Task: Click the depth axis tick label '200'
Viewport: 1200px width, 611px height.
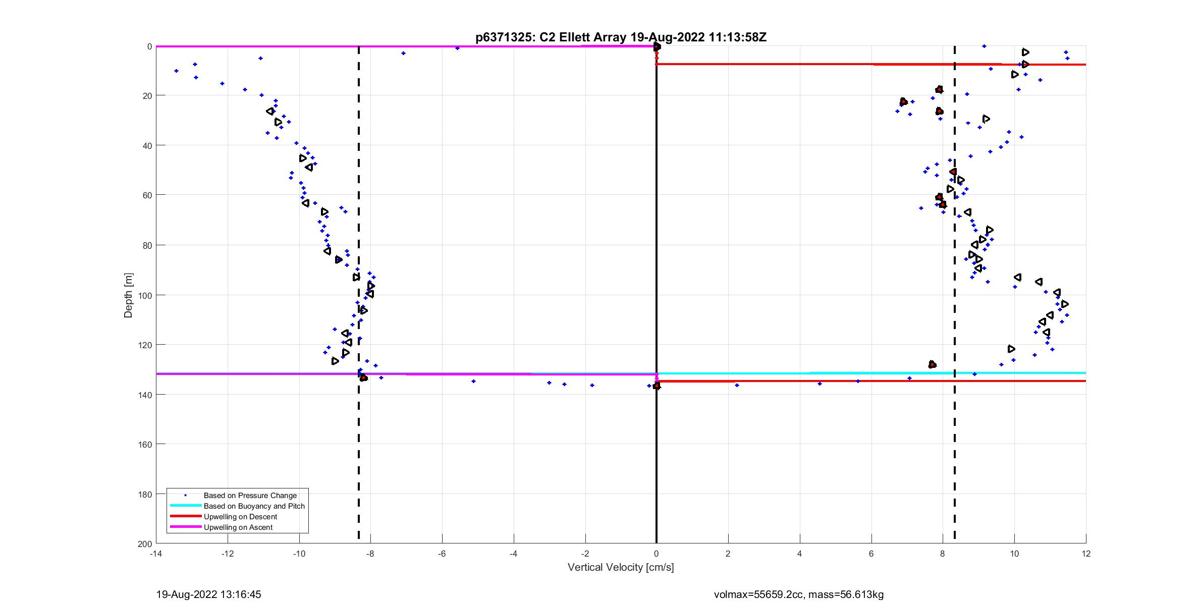Action: (x=144, y=542)
